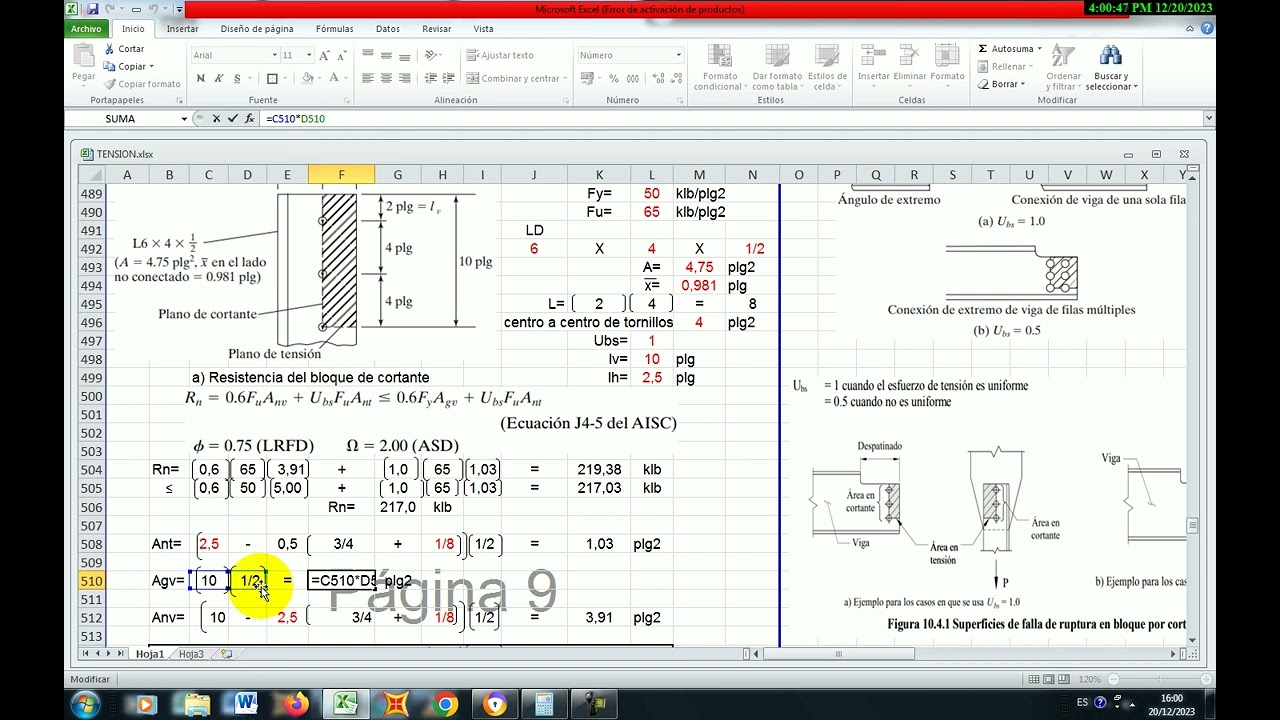Open the Archivo tab
This screenshot has height=720, width=1280.
pyautogui.click(x=86, y=29)
